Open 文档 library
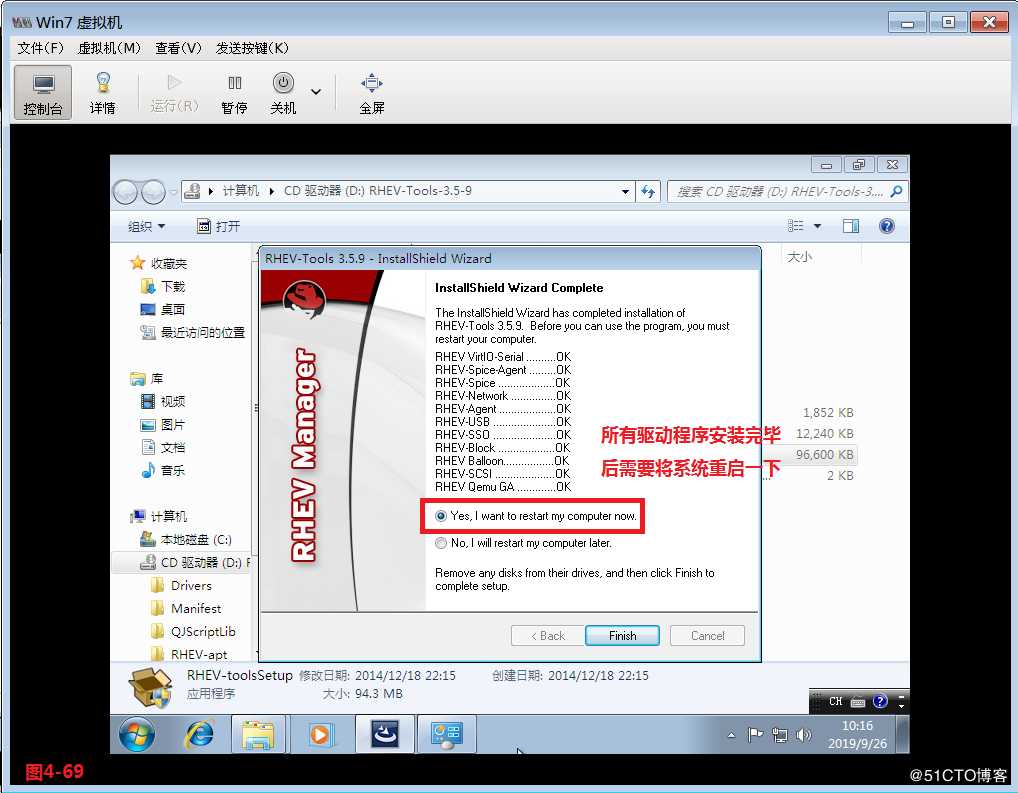1018x793 pixels. [163, 447]
